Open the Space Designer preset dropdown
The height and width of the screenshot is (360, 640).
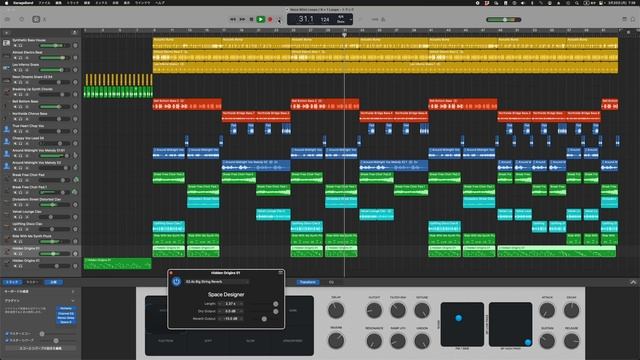click(216, 282)
